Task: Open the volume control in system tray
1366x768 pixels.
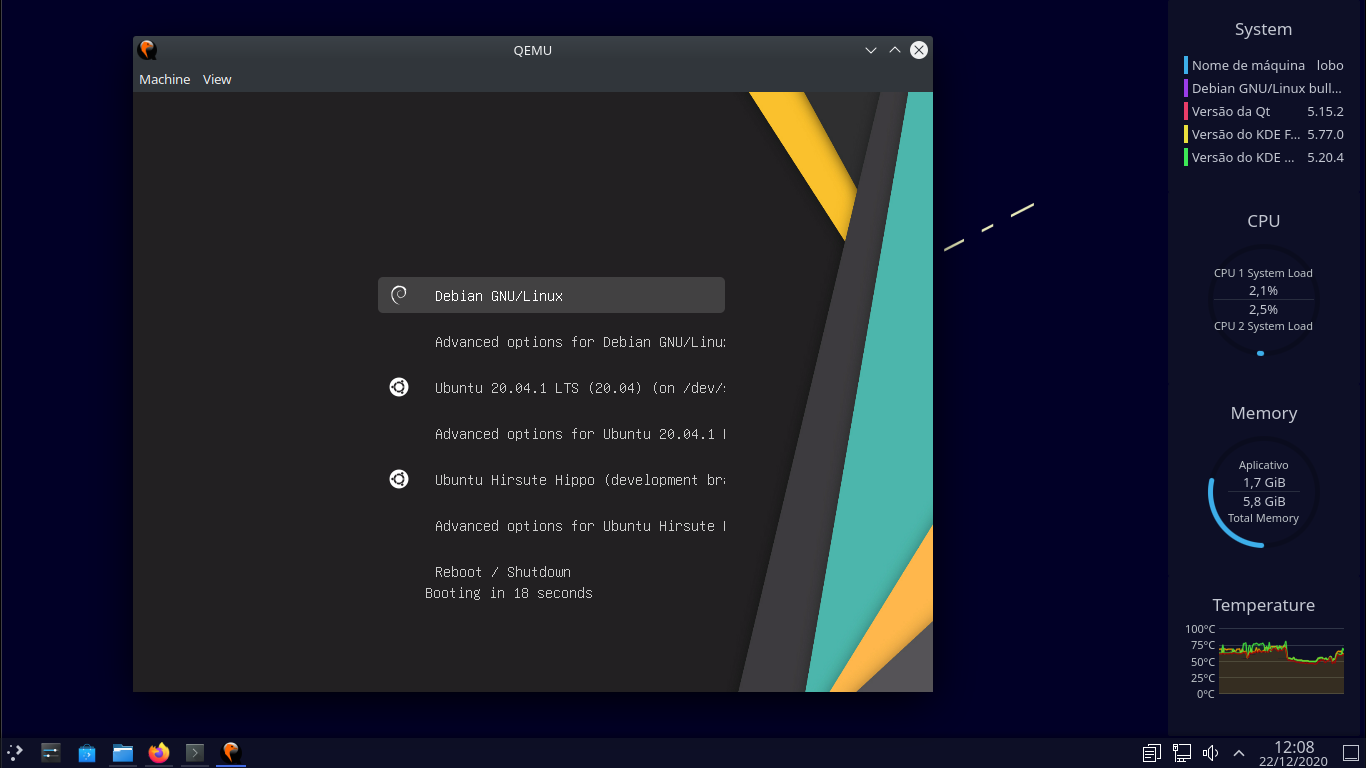Action: pos(1211,752)
